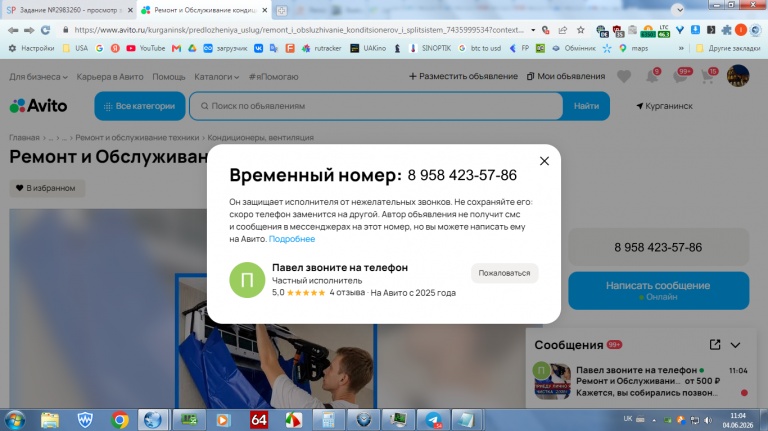The image size is (768, 431).
Task: Open Windows Start menu
Action: pos(15,420)
